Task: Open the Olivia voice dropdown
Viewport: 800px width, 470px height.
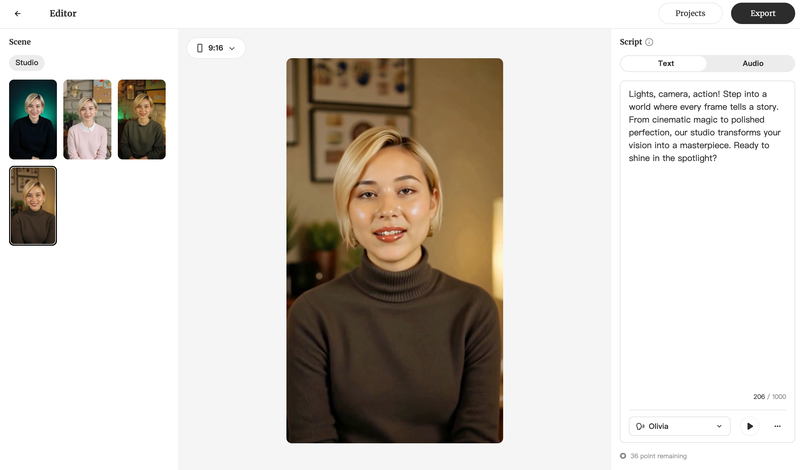Action: coord(680,426)
